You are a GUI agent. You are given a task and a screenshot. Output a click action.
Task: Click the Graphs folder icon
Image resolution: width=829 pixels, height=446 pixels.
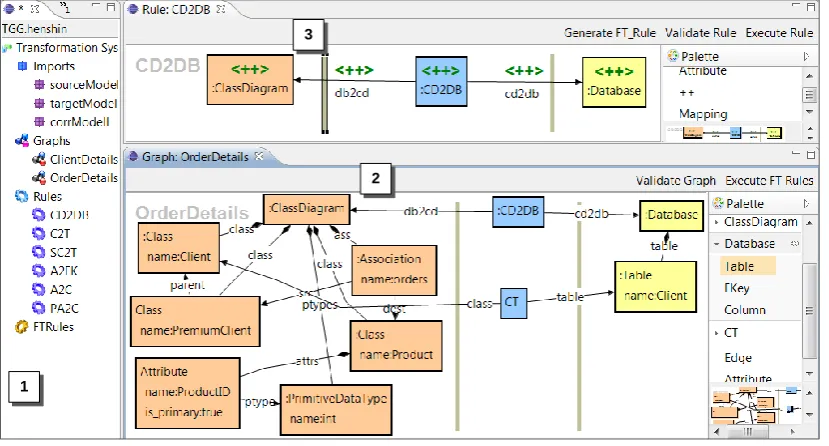point(22,141)
